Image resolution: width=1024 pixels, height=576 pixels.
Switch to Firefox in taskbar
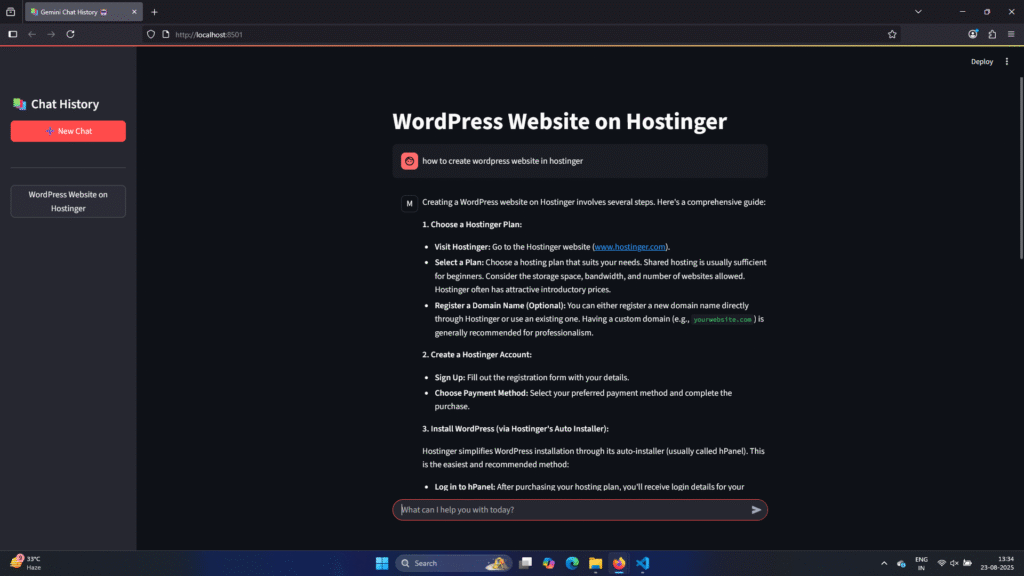(x=619, y=563)
